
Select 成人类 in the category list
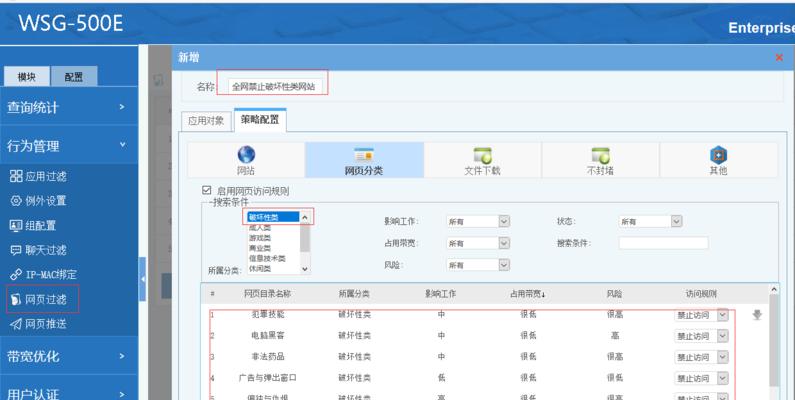260,228
